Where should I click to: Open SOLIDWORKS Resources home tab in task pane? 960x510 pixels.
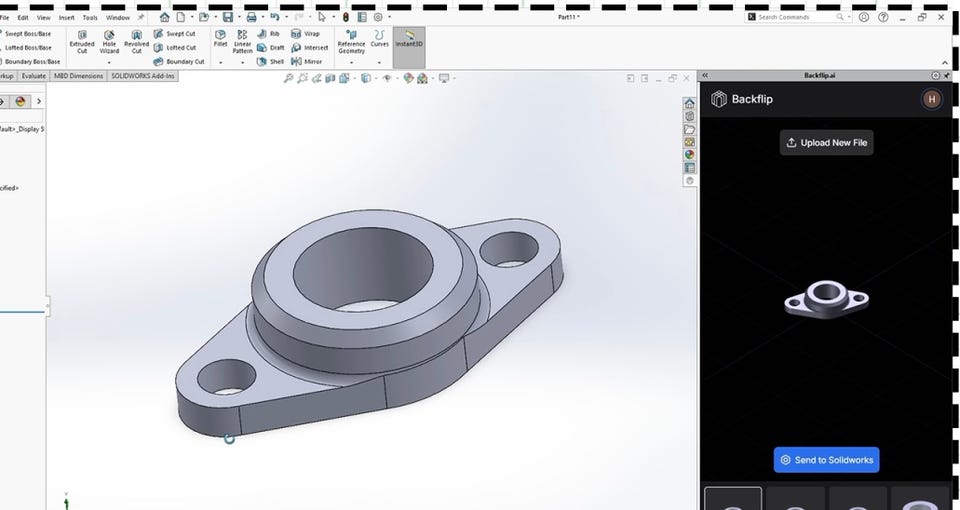[690, 103]
